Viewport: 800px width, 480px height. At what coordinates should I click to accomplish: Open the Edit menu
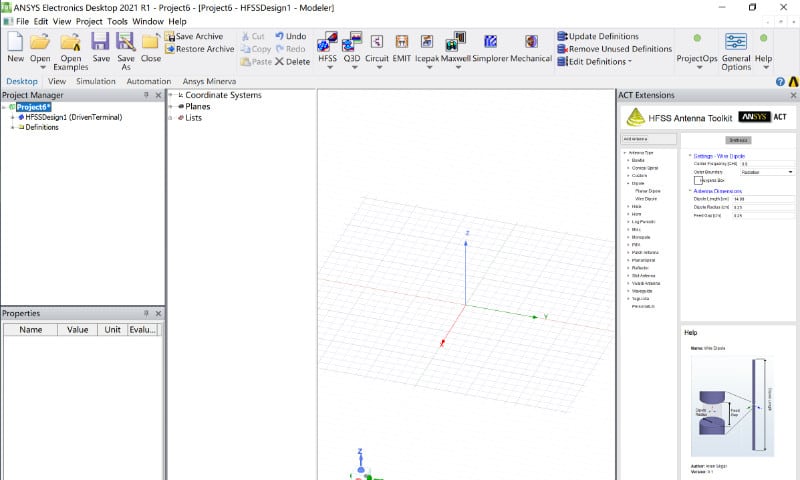41,21
